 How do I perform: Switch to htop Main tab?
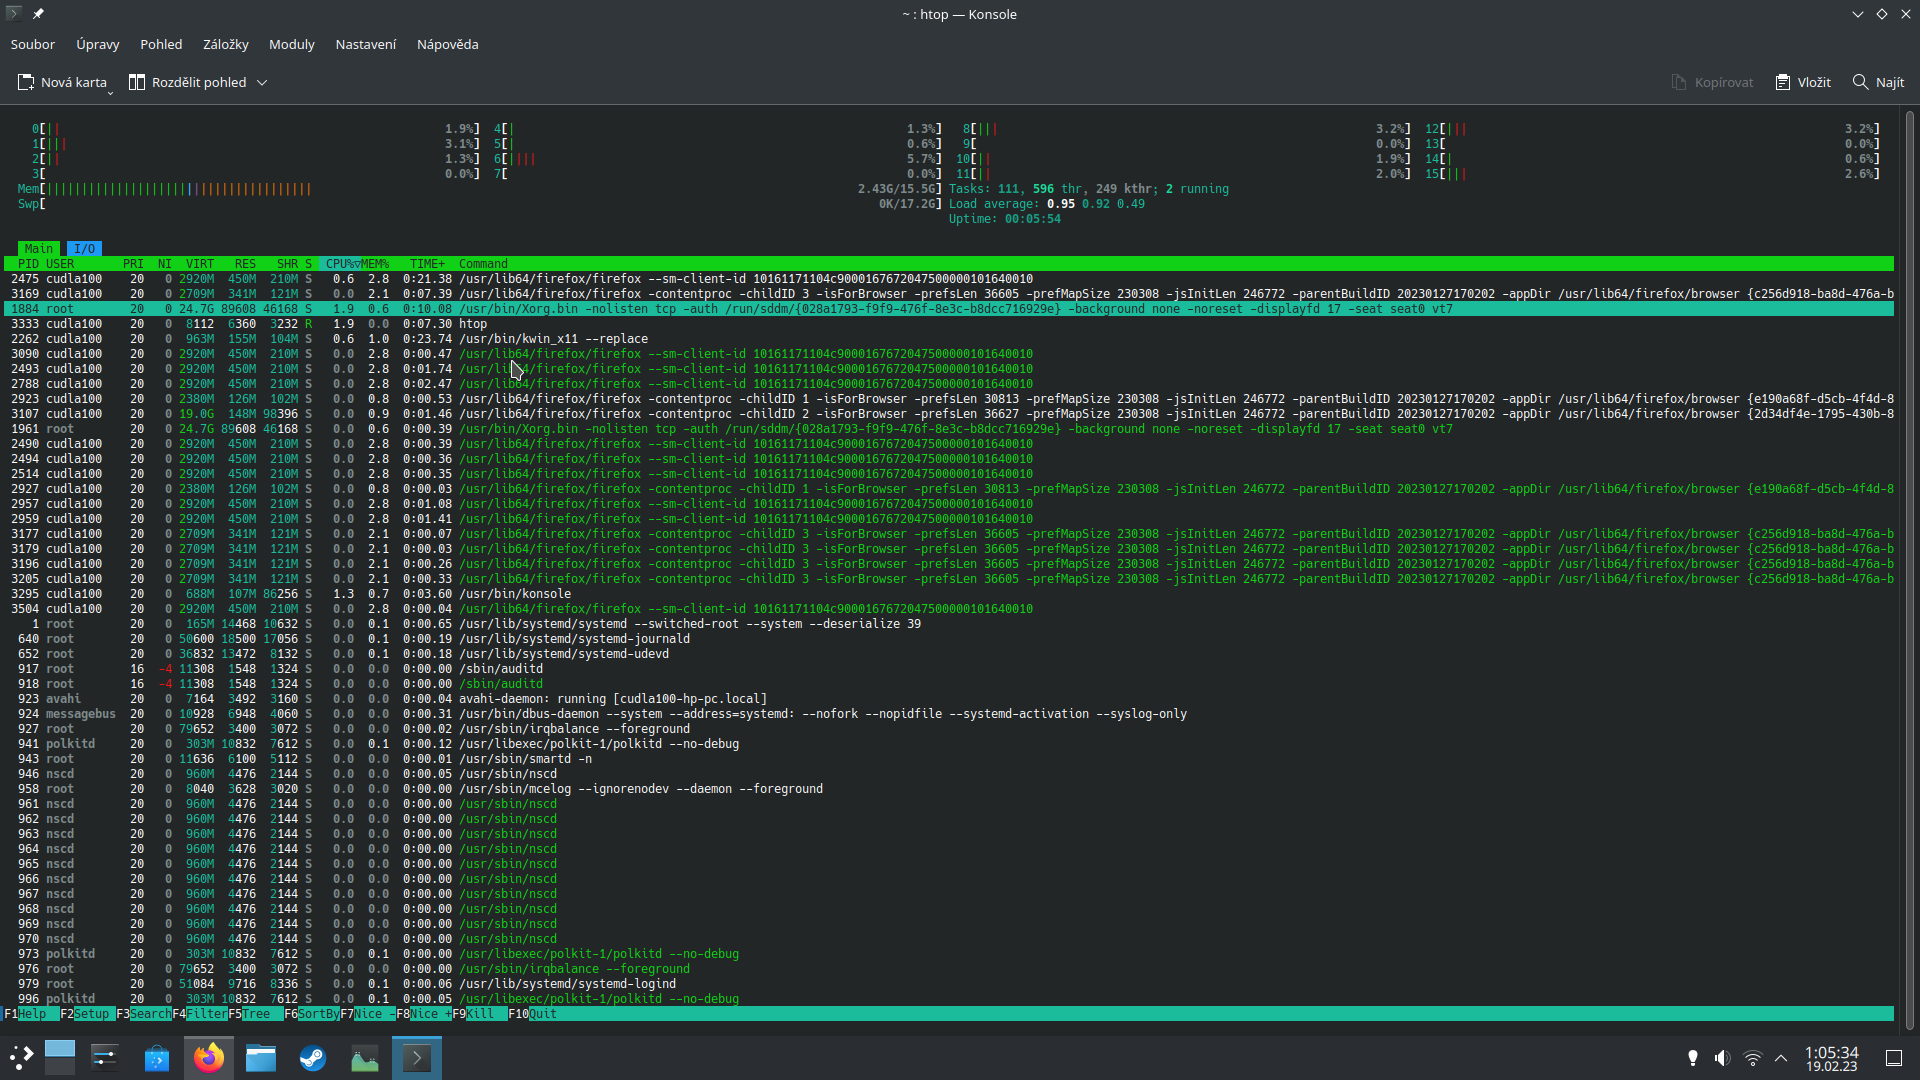[x=39, y=248]
